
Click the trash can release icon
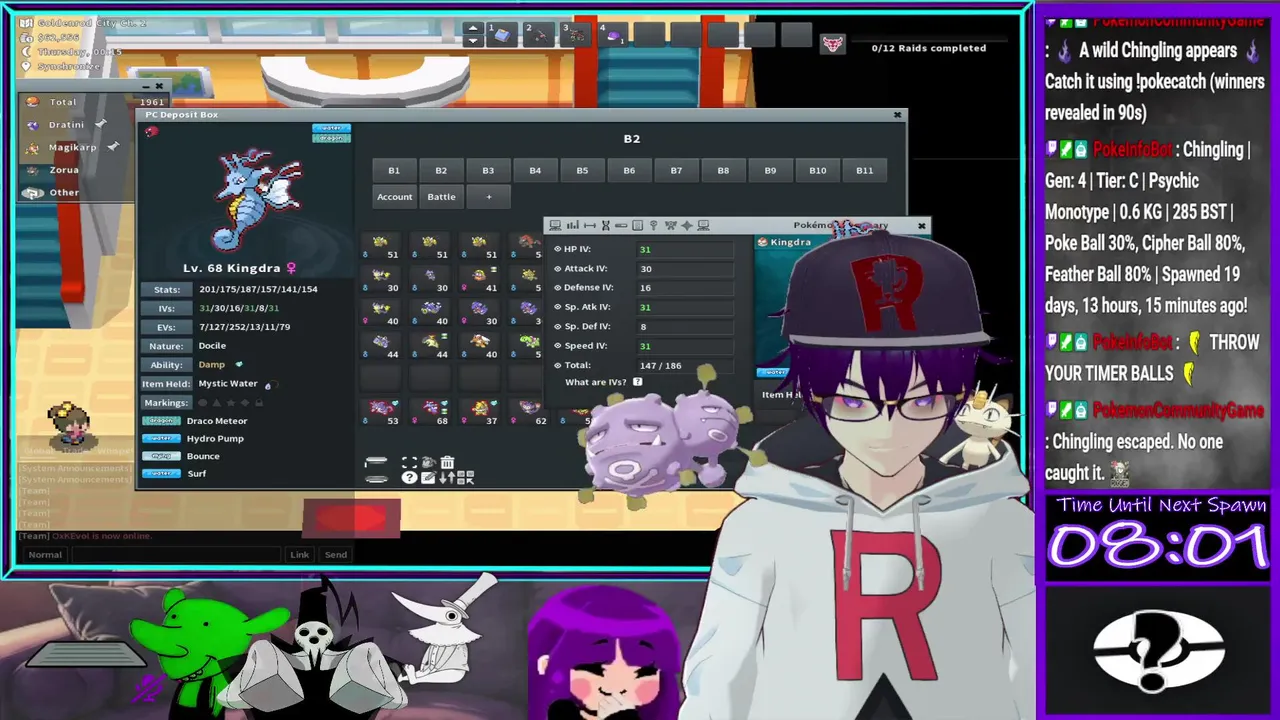point(447,462)
